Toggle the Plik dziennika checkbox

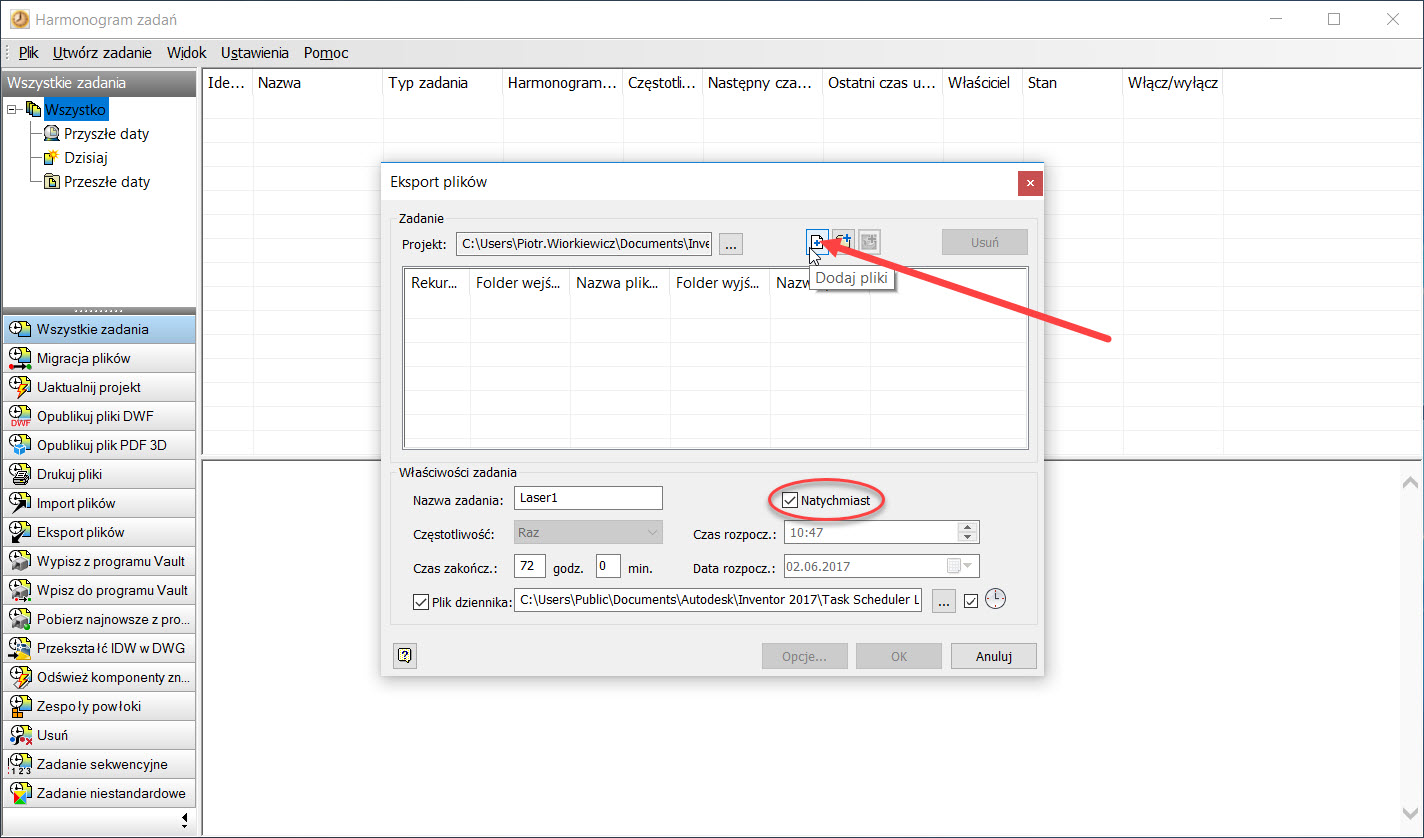[x=421, y=601]
